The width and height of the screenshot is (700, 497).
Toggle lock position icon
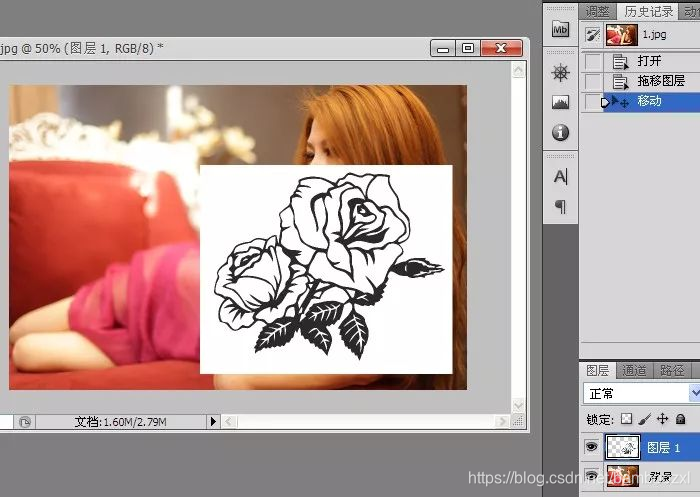coord(662,418)
